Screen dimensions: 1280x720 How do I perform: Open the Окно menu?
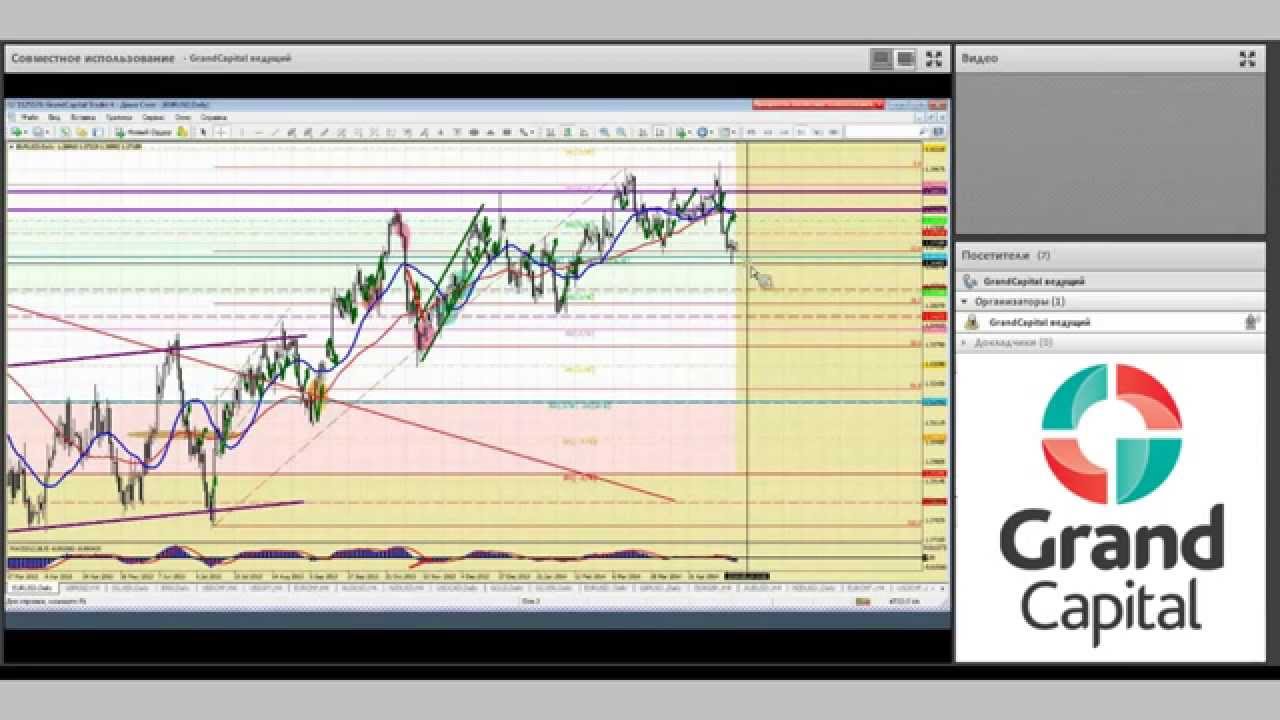(x=183, y=117)
